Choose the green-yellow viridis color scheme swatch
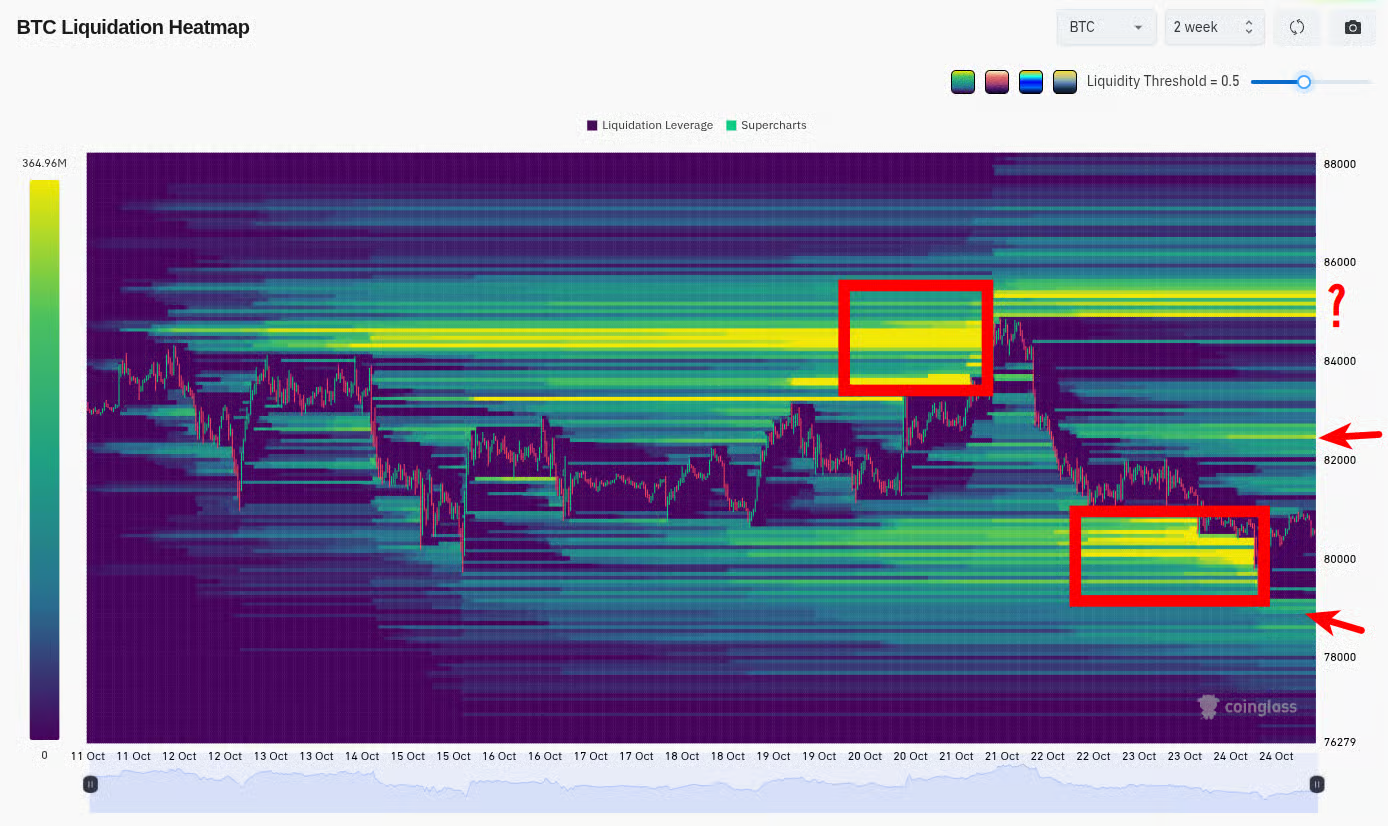Image resolution: width=1388 pixels, height=826 pixels. pos(963,82)
